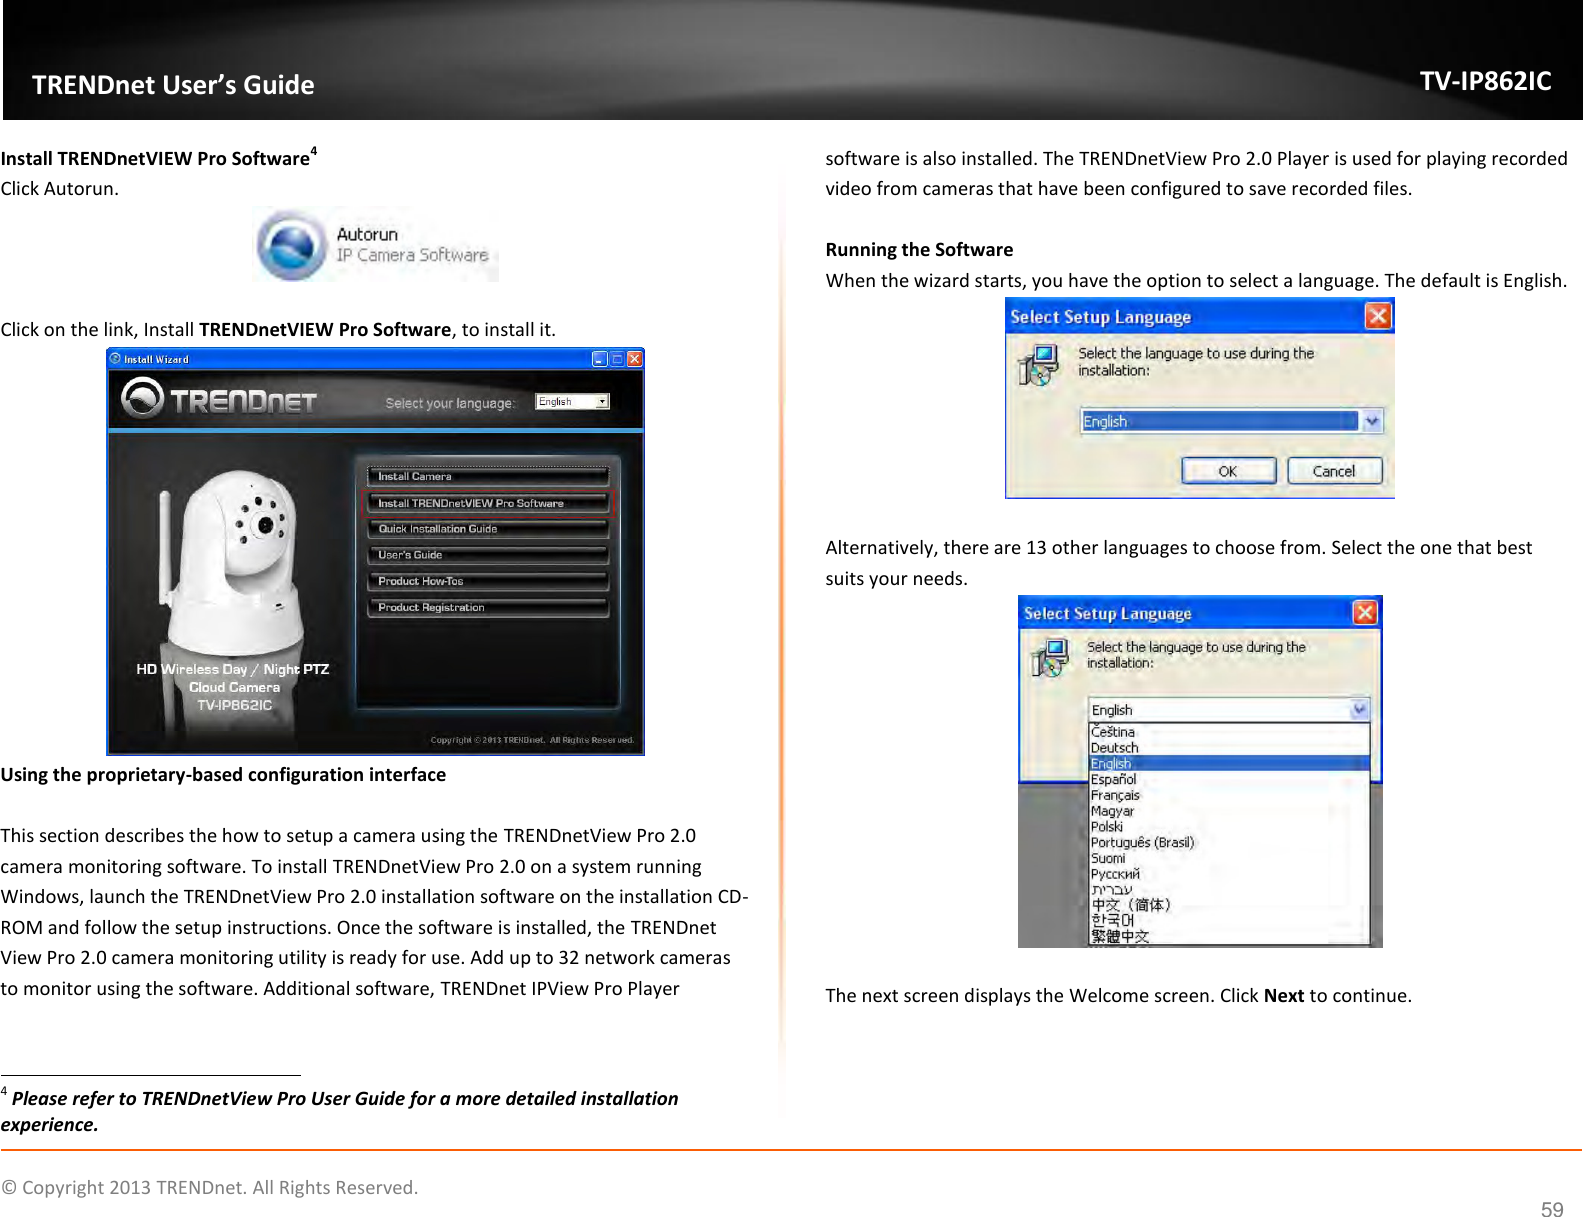Click Cancel in the language dialog
1583x1217 pixels.
(x=1334, y=471)
